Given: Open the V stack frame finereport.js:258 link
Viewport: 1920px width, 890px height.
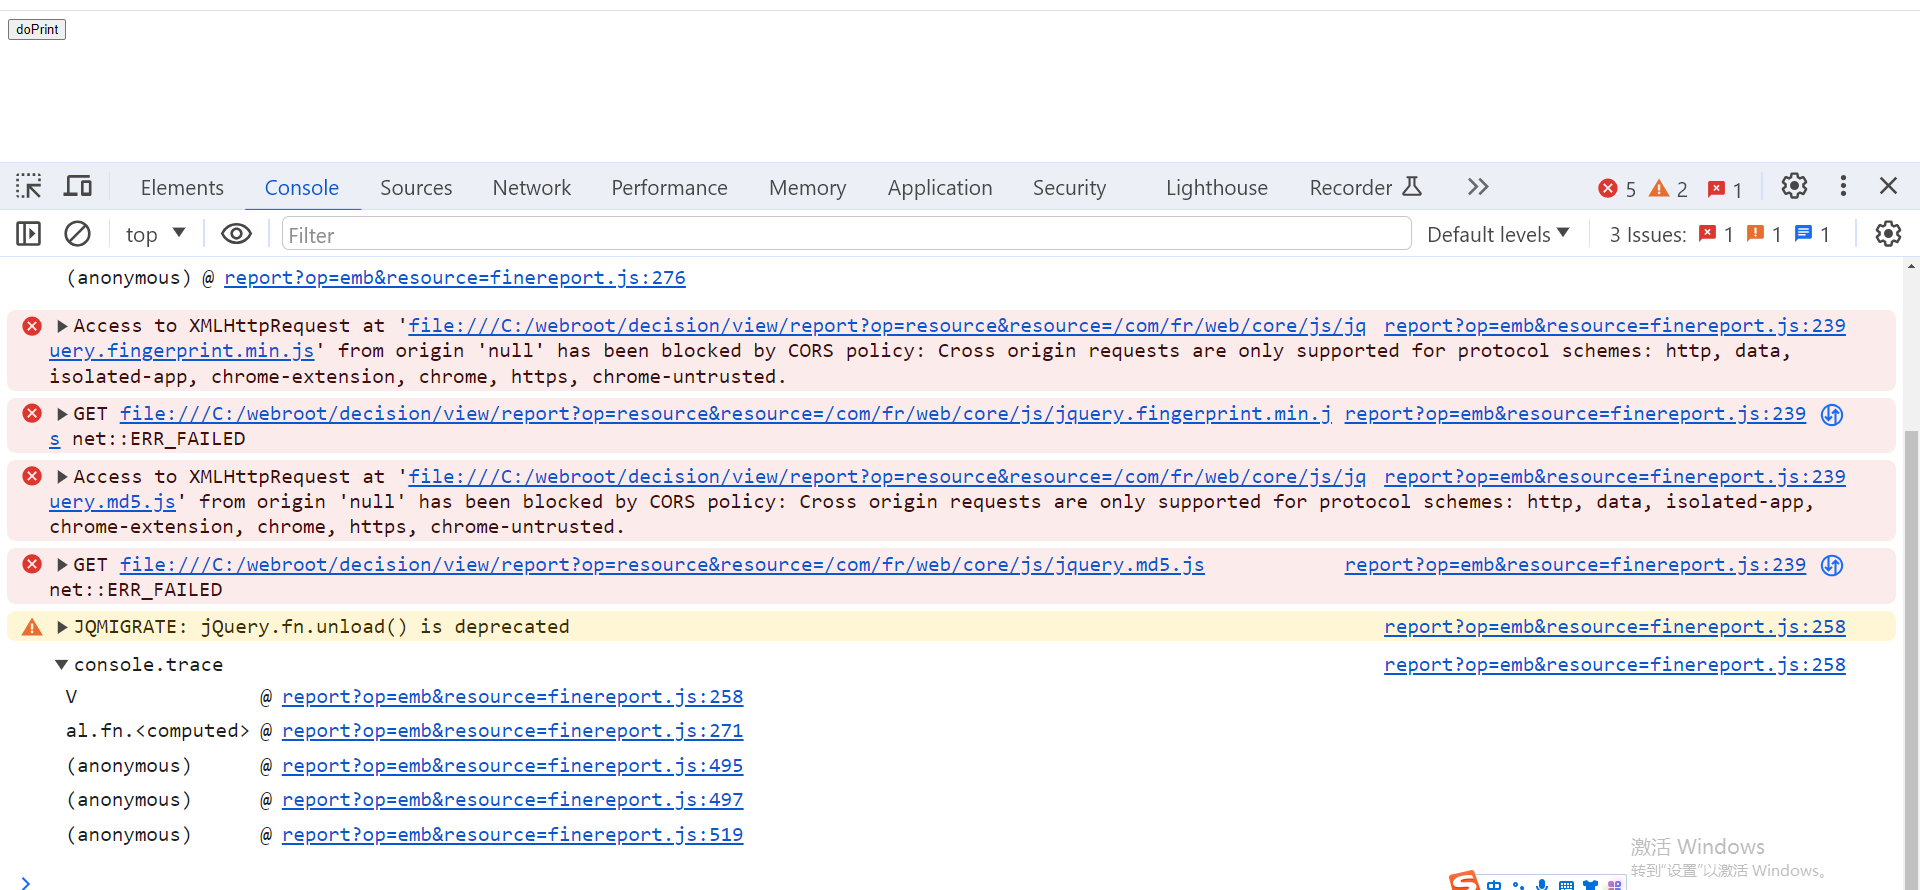Looking at the screenshot, I should tap(513, 697).
